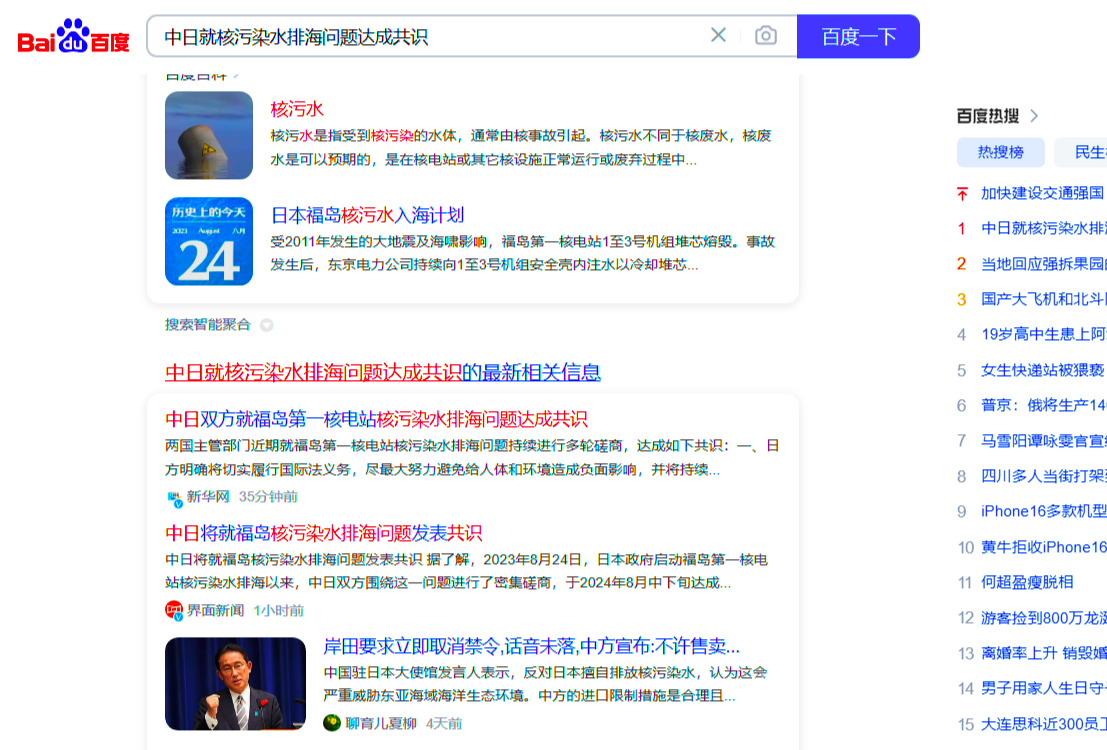Click 聊育儿夏柳 author avatar

(332, 723)
